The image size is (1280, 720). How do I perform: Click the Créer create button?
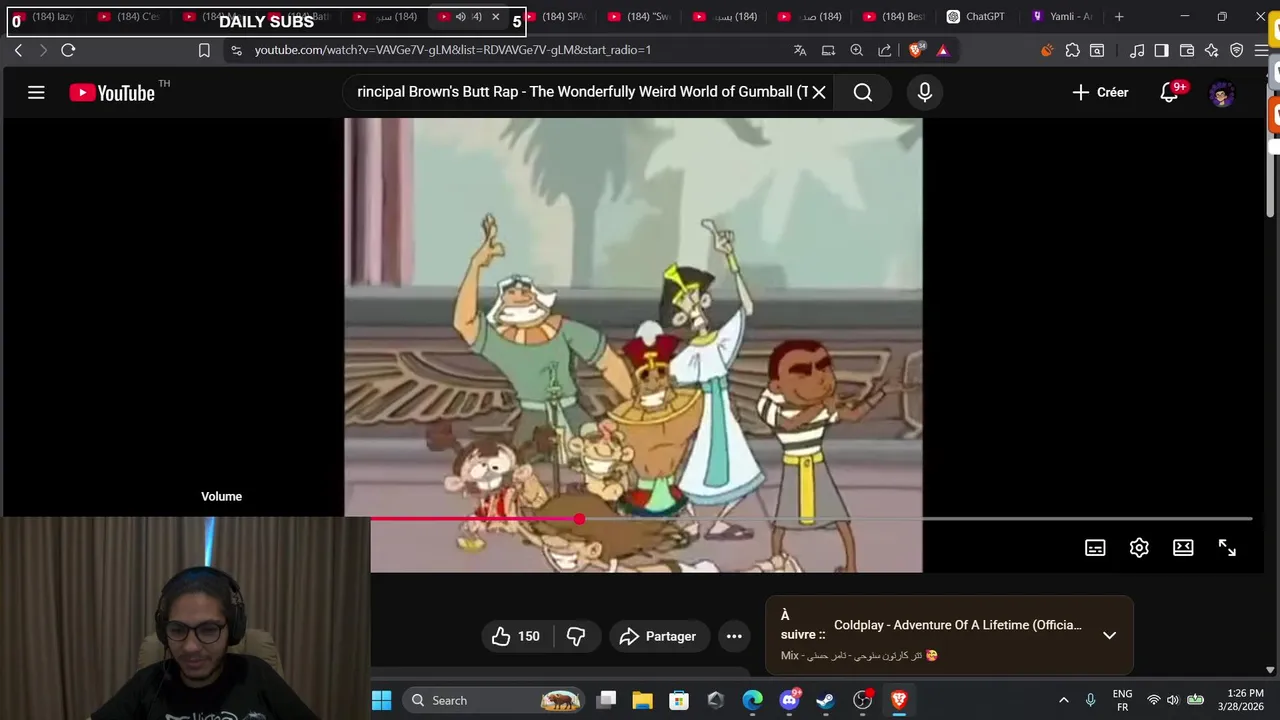[1100, 92]
